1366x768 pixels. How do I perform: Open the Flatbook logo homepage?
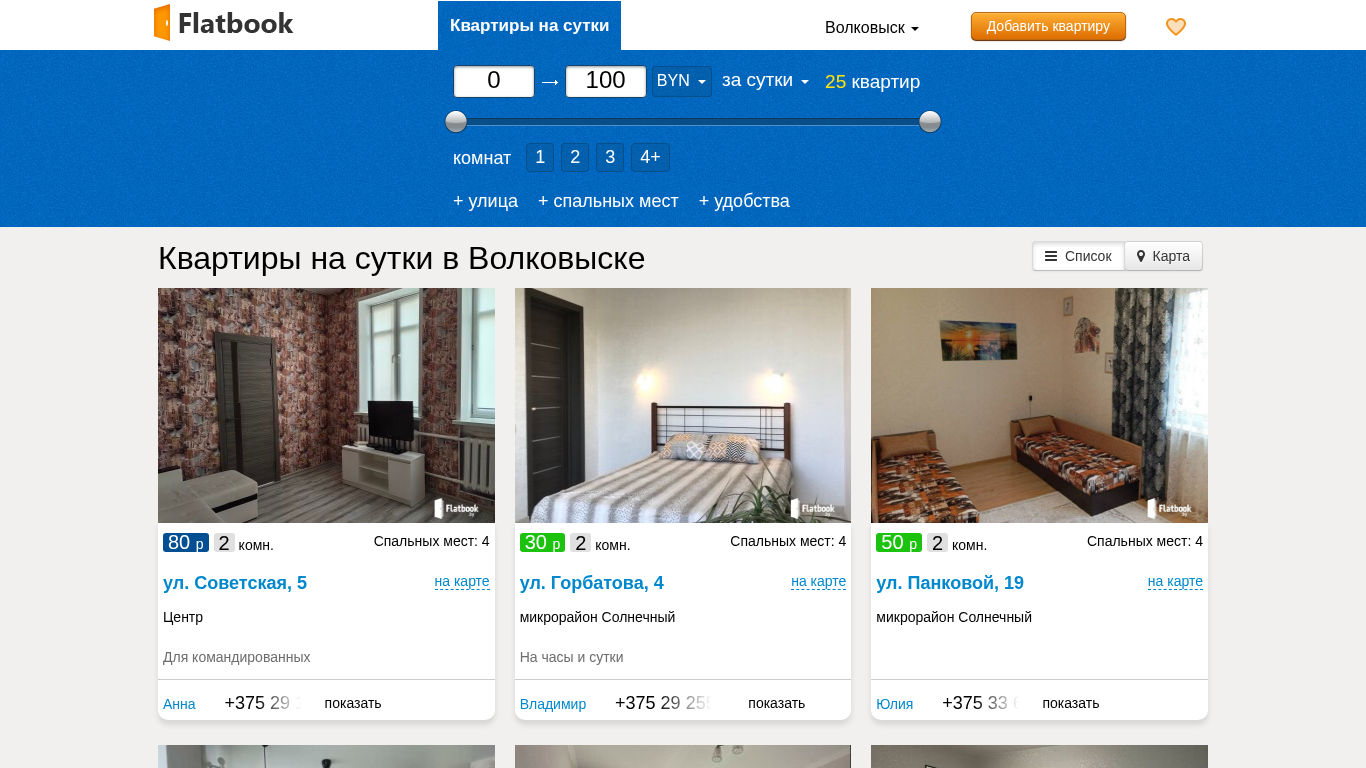(x=224, y=23)
